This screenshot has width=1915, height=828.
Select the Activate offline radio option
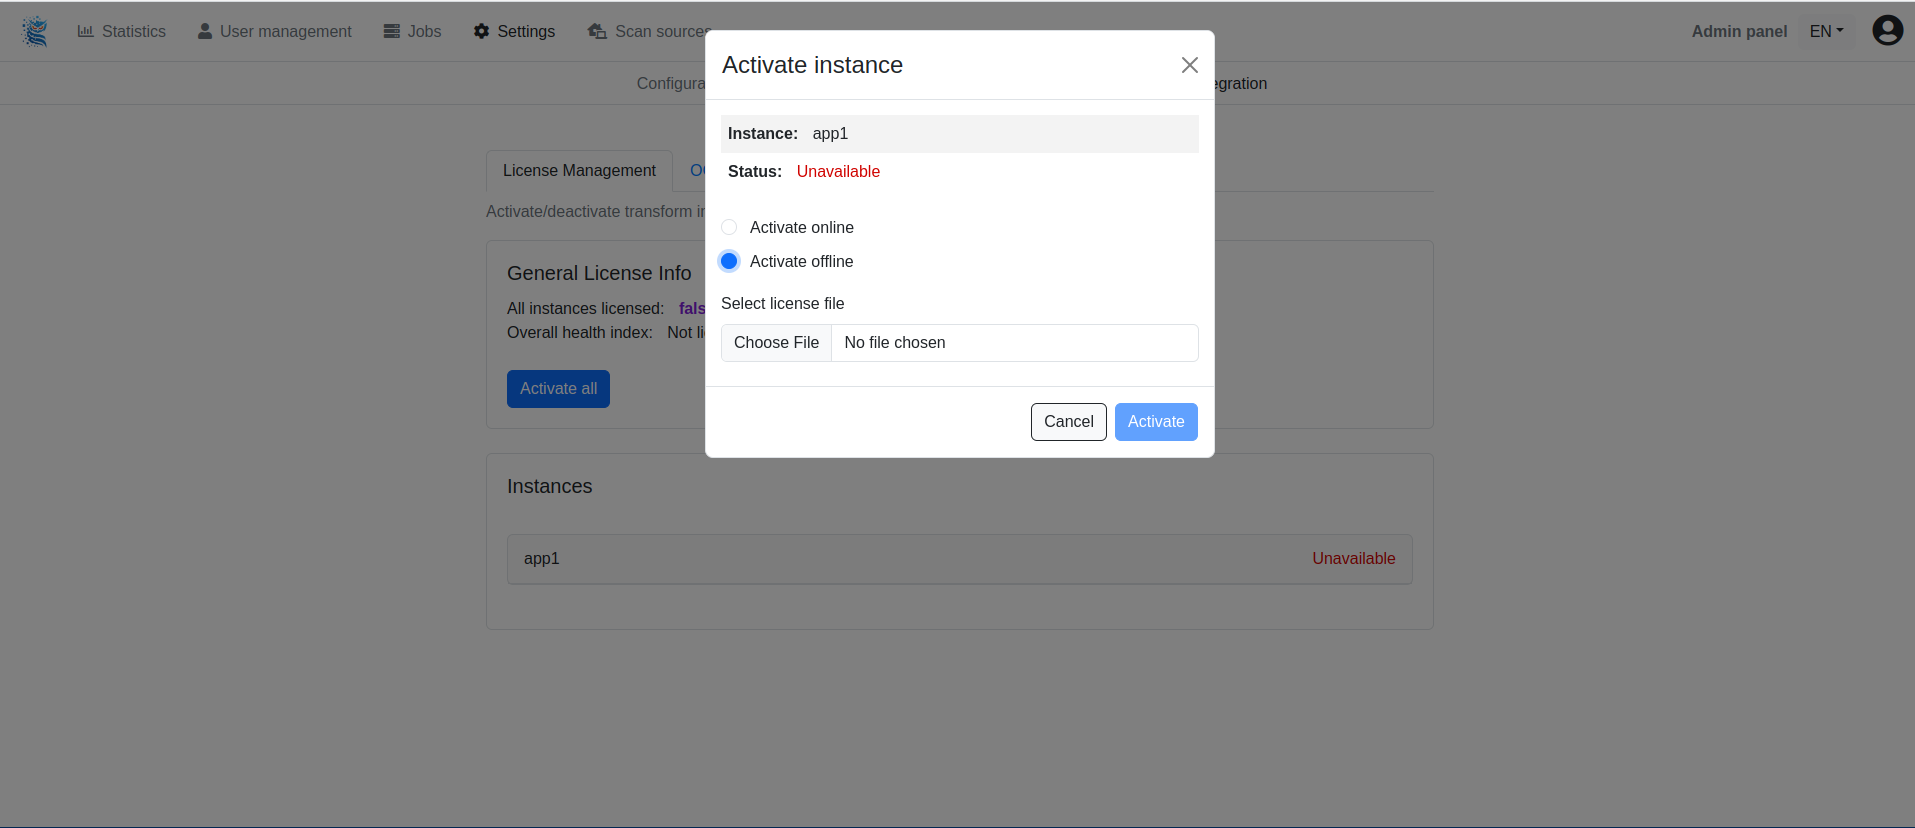point(729,261)
